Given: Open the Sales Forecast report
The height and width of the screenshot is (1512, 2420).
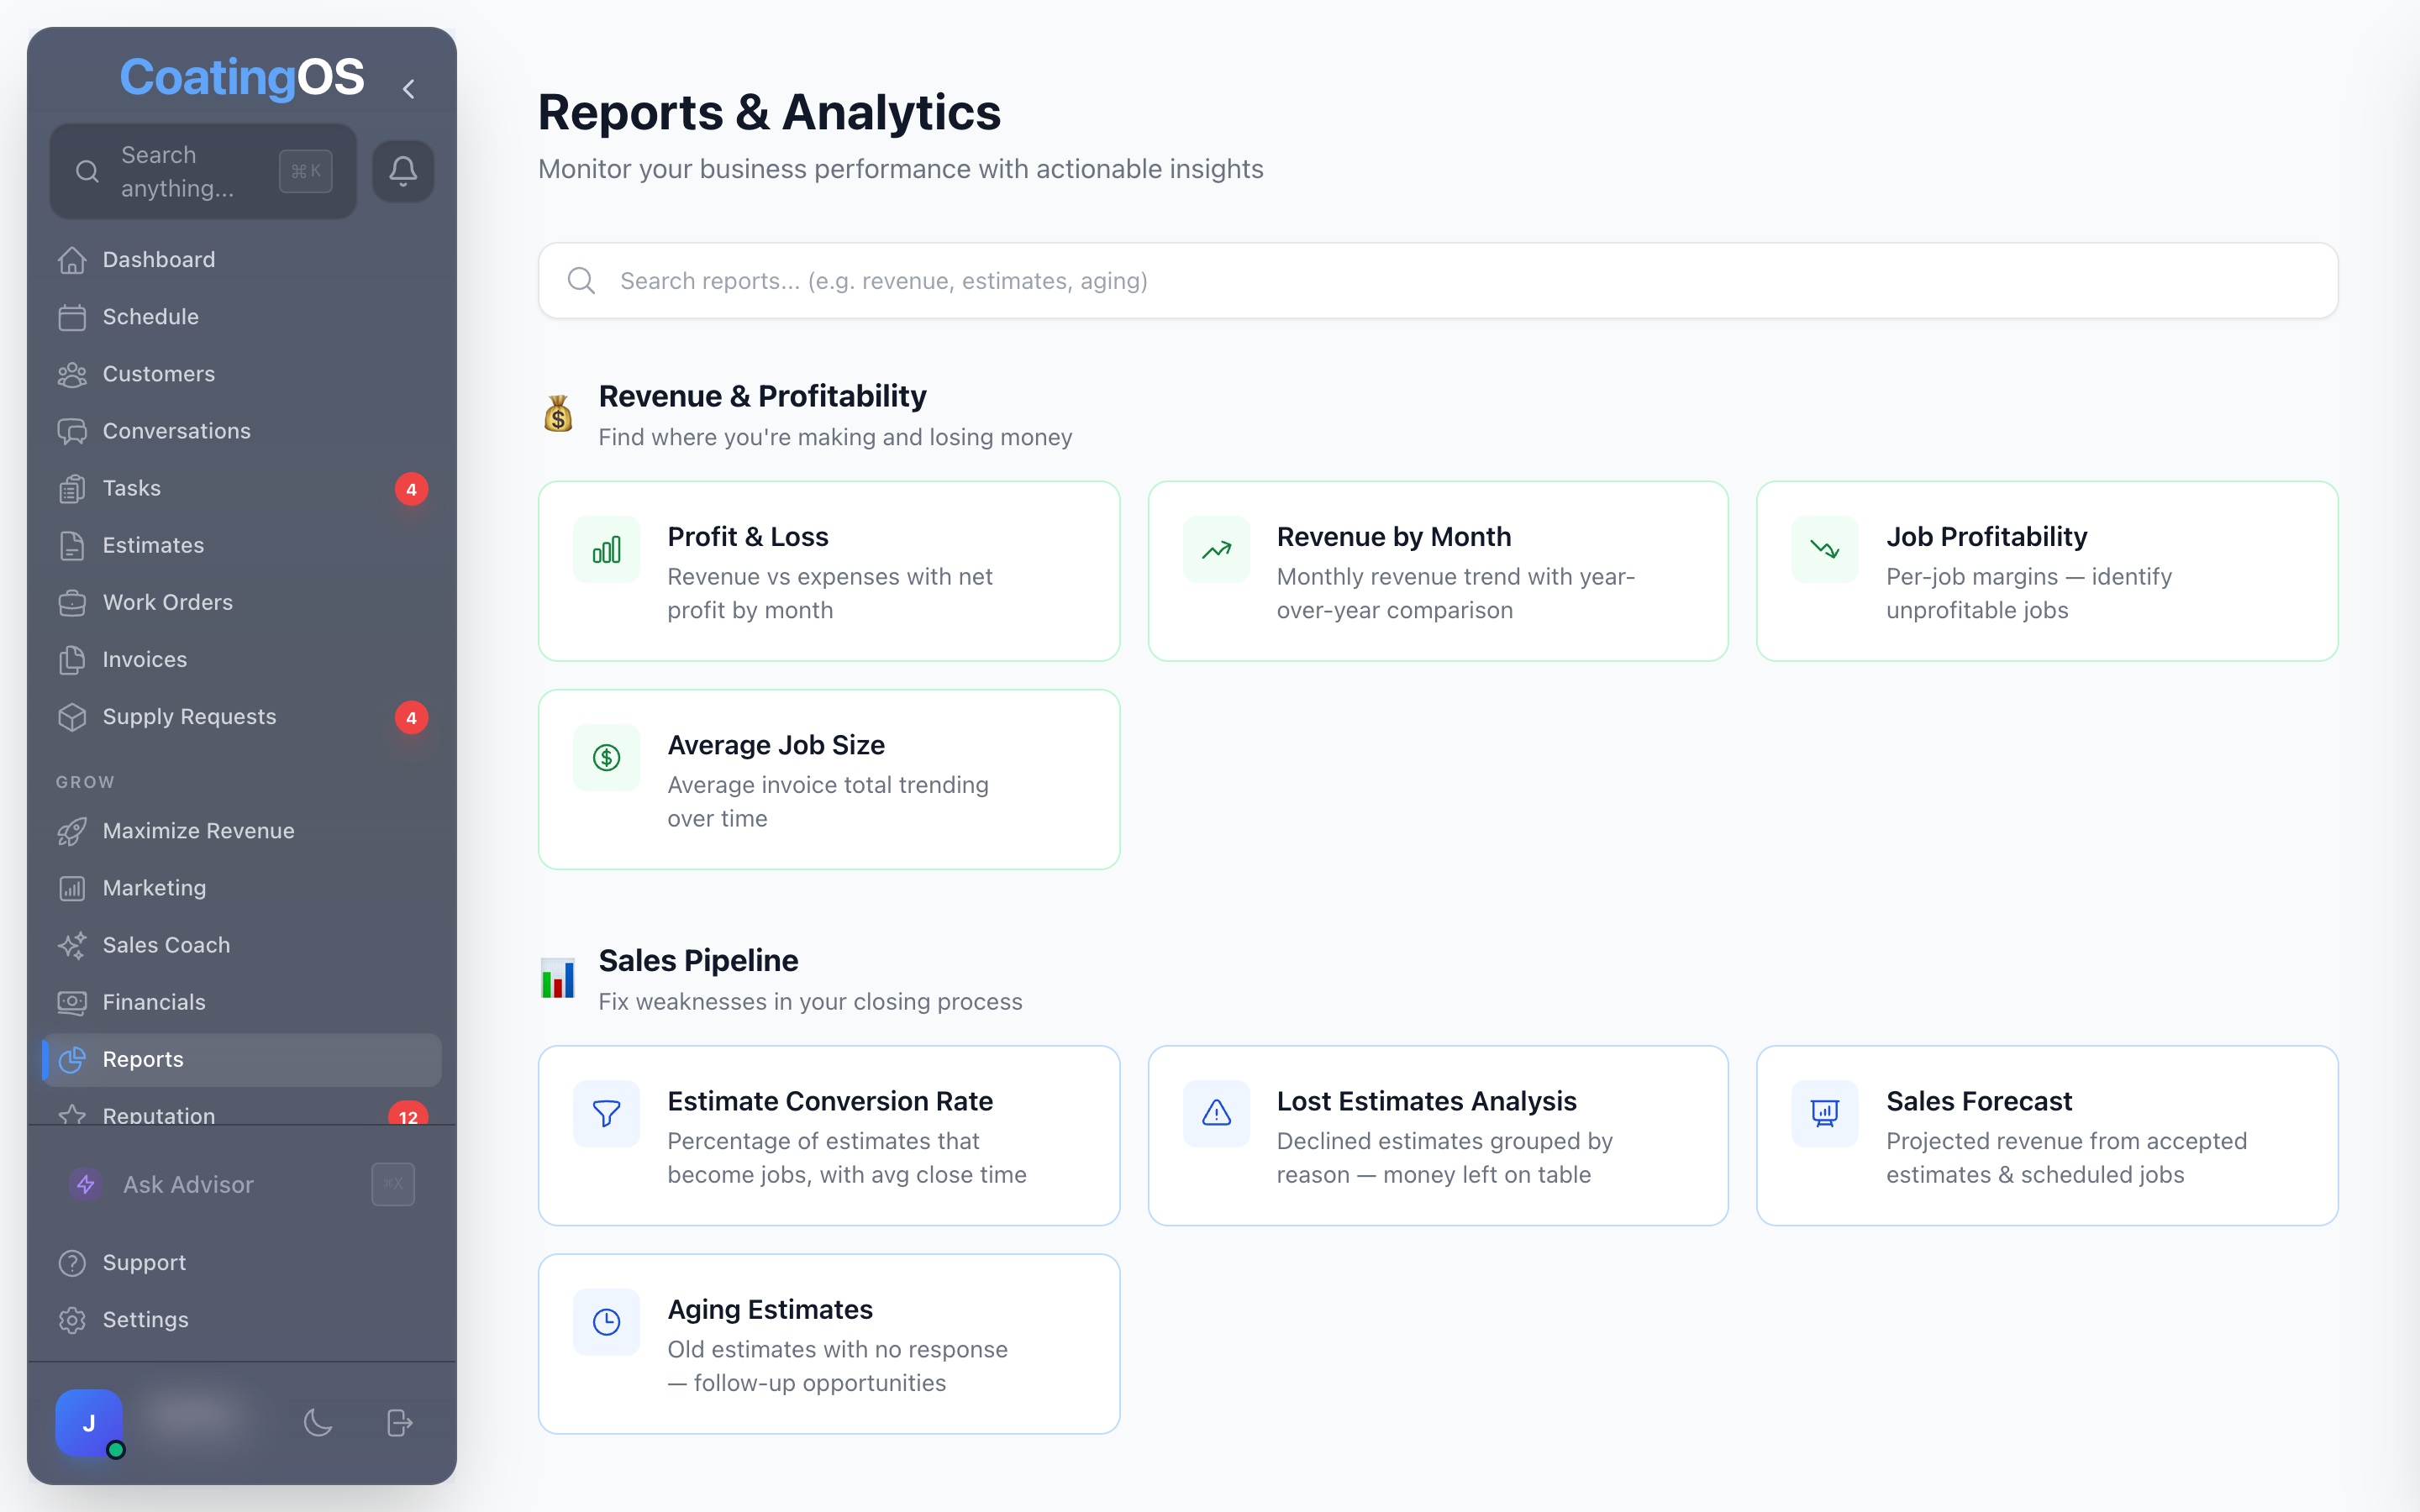Looking at the screenshot, I should coord(2047,1135).
